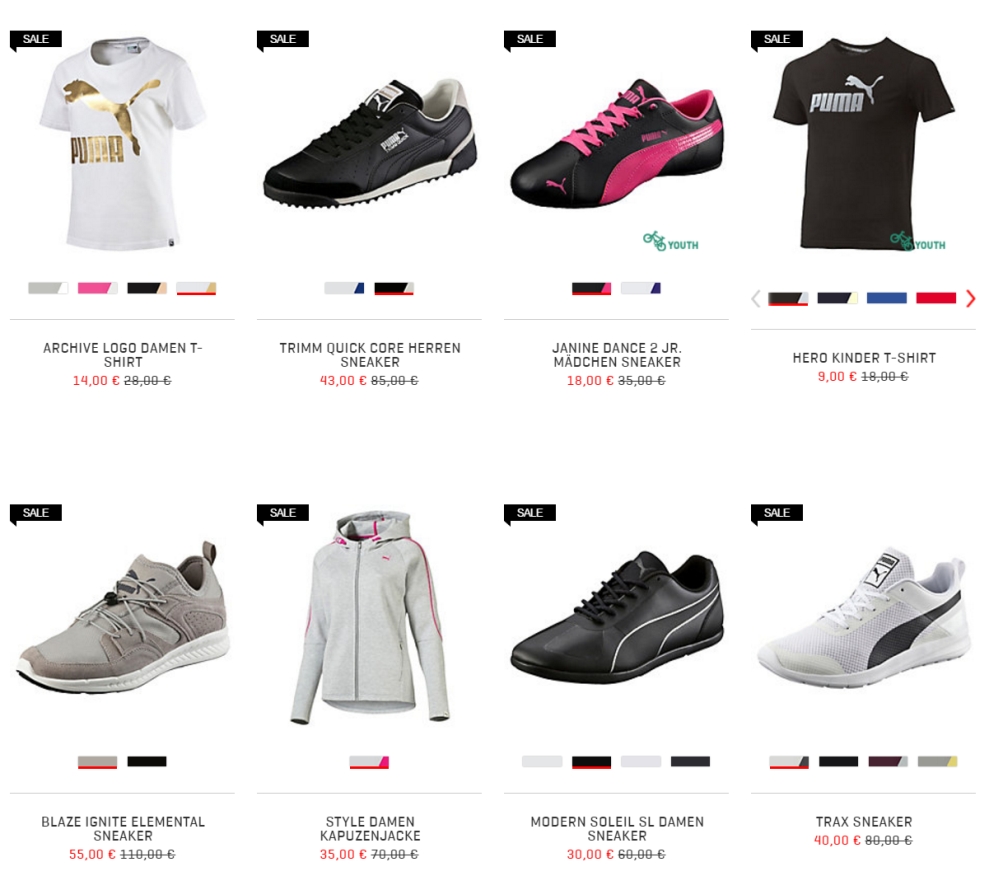Click the Archive Logo Damen T-Shirt product image
Image resolution: width=1000 pixels, height=876 pixels.
[x=122, y=143]
